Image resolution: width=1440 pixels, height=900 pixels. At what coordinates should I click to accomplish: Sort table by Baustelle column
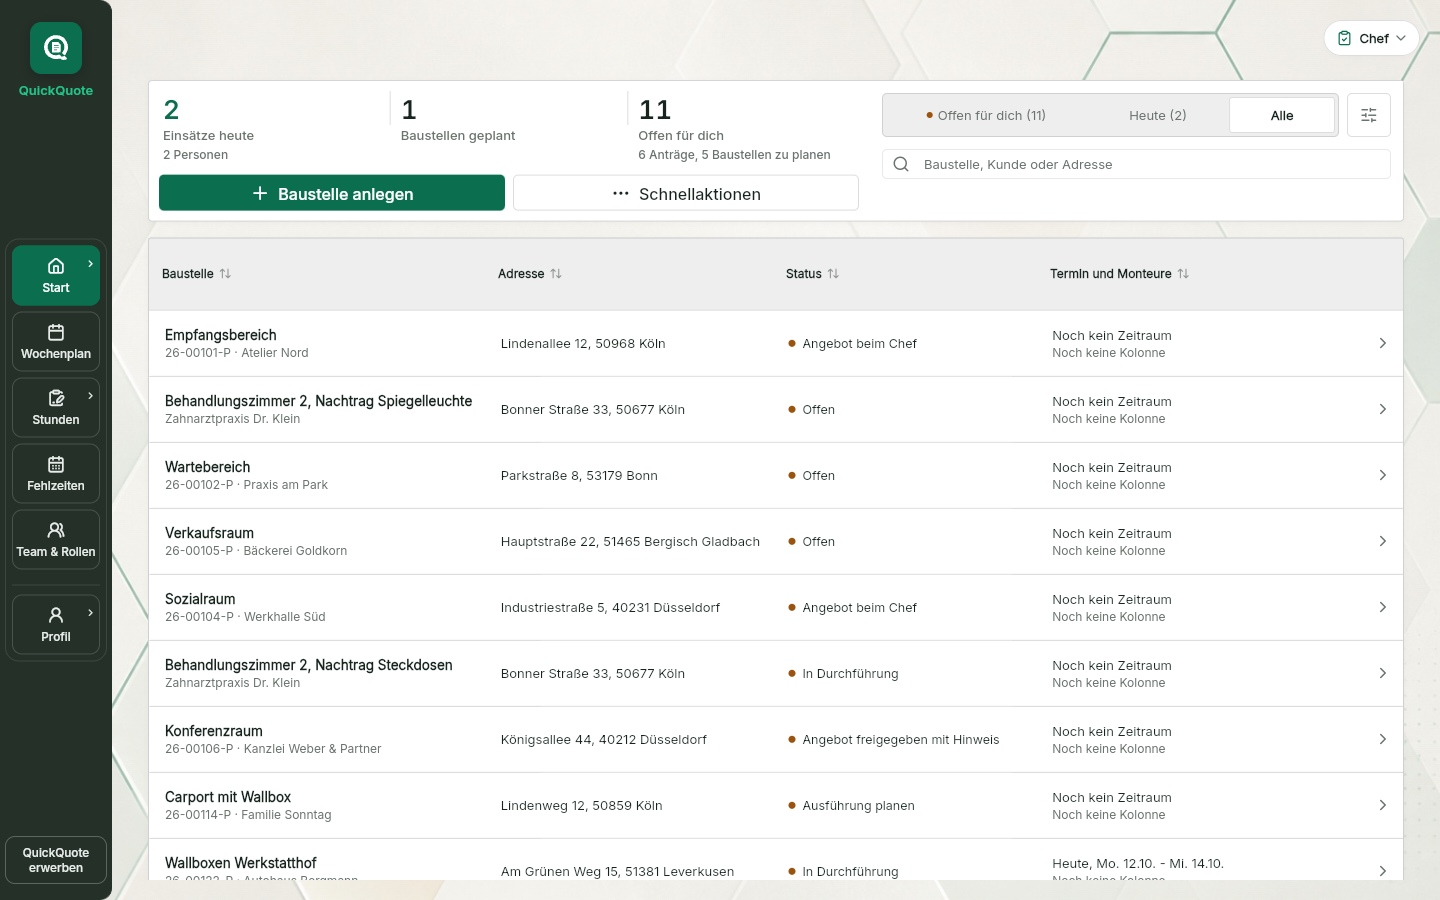pyautogui.click(x=196, y=274)
